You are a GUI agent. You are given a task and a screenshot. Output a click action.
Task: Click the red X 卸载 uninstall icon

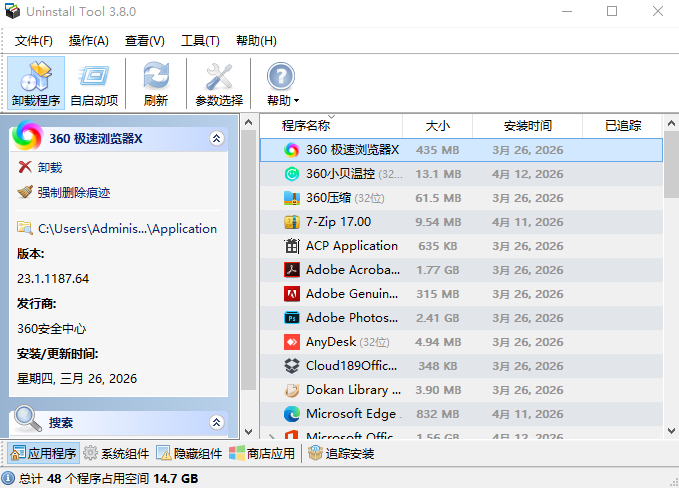25,167
